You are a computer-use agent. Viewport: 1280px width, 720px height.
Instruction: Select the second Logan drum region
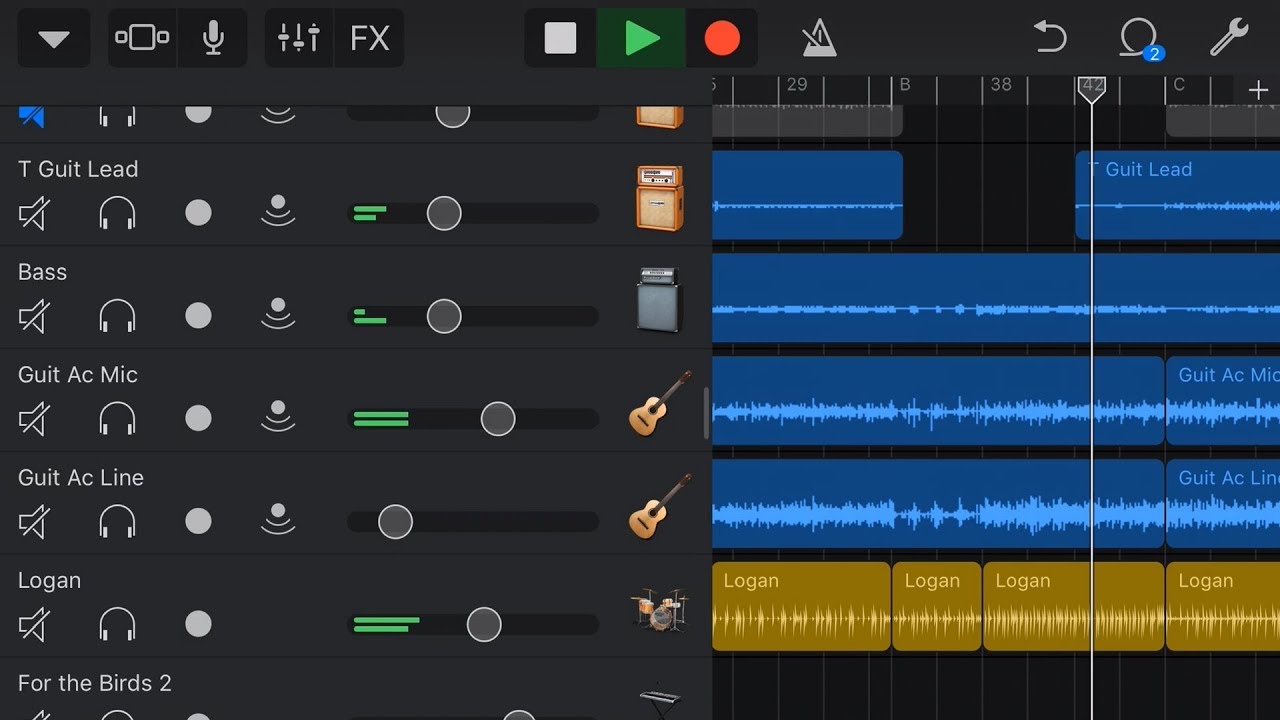(x=937, y=607)
